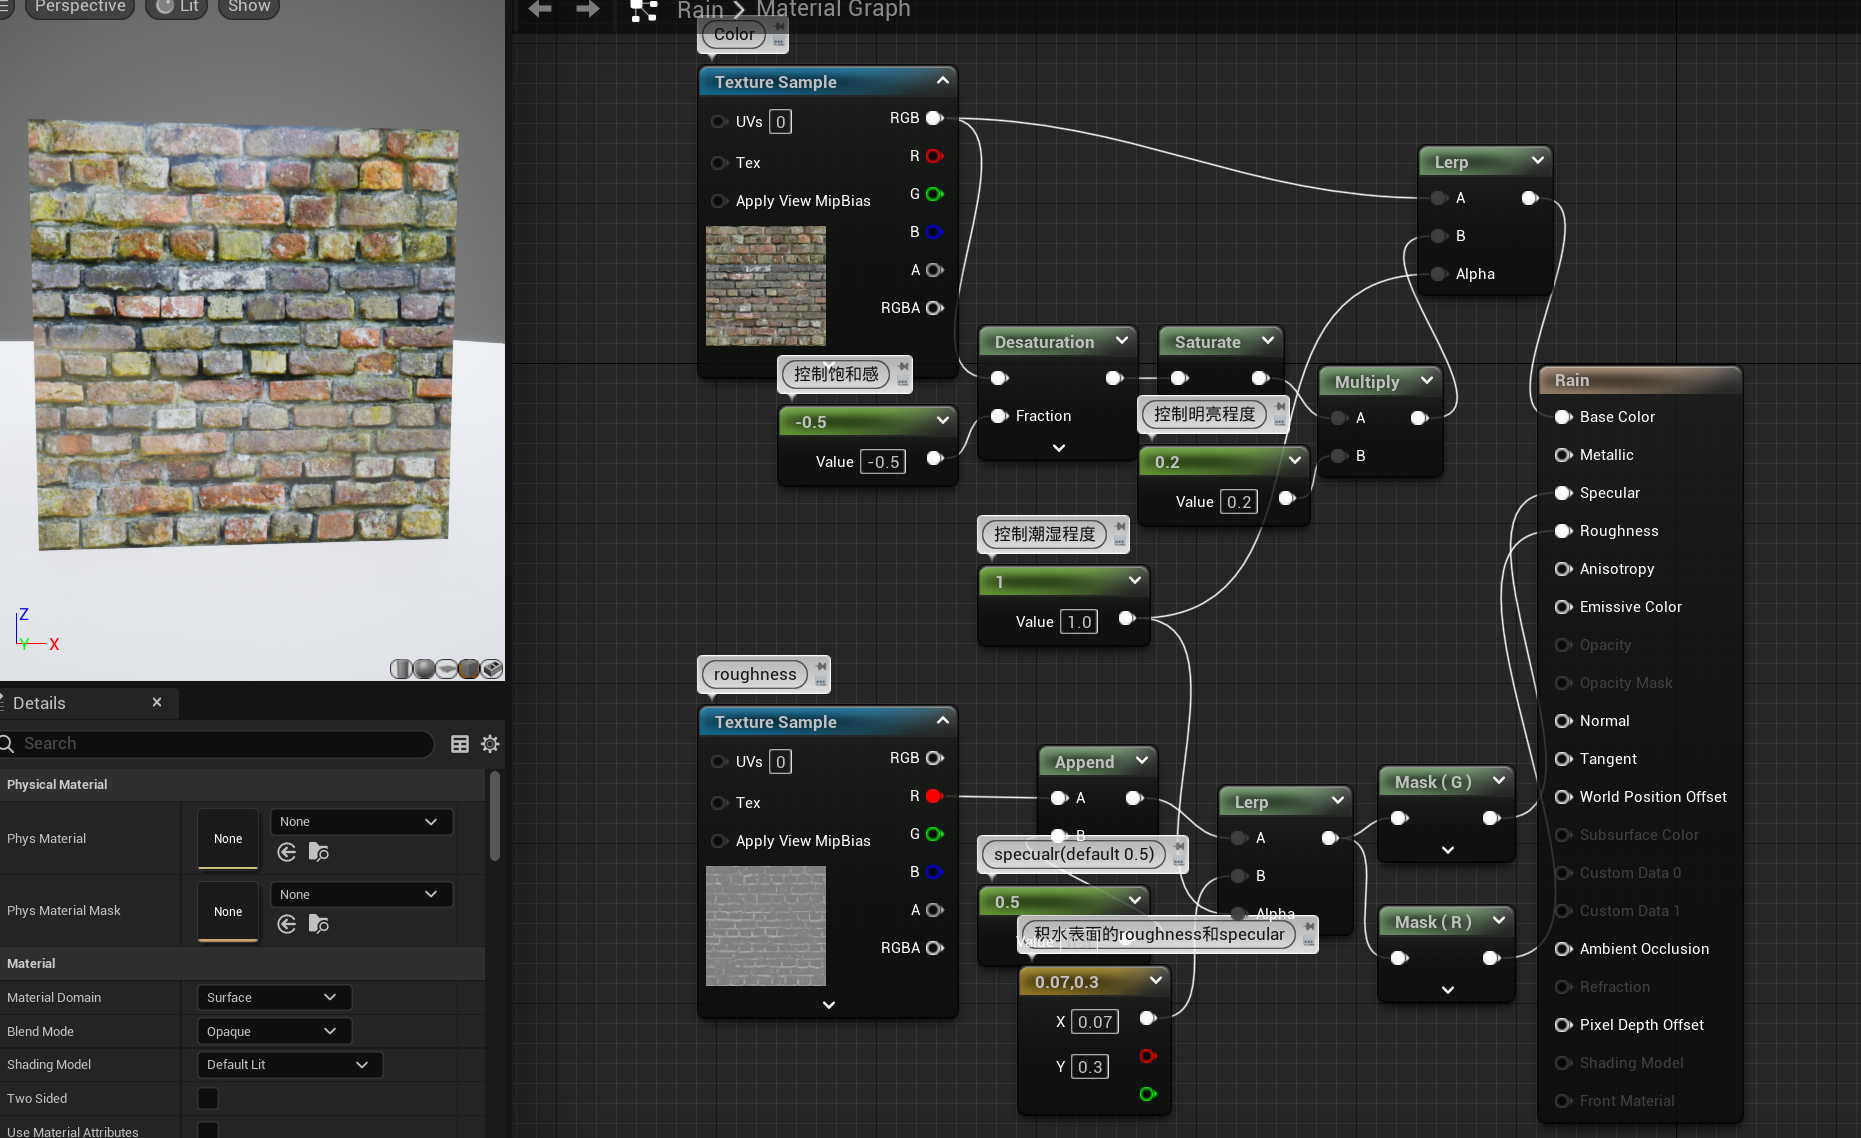This screenshot has width=1861, height=1138.
Task: Open the Details panel settings gear
Action: point(490,743)
